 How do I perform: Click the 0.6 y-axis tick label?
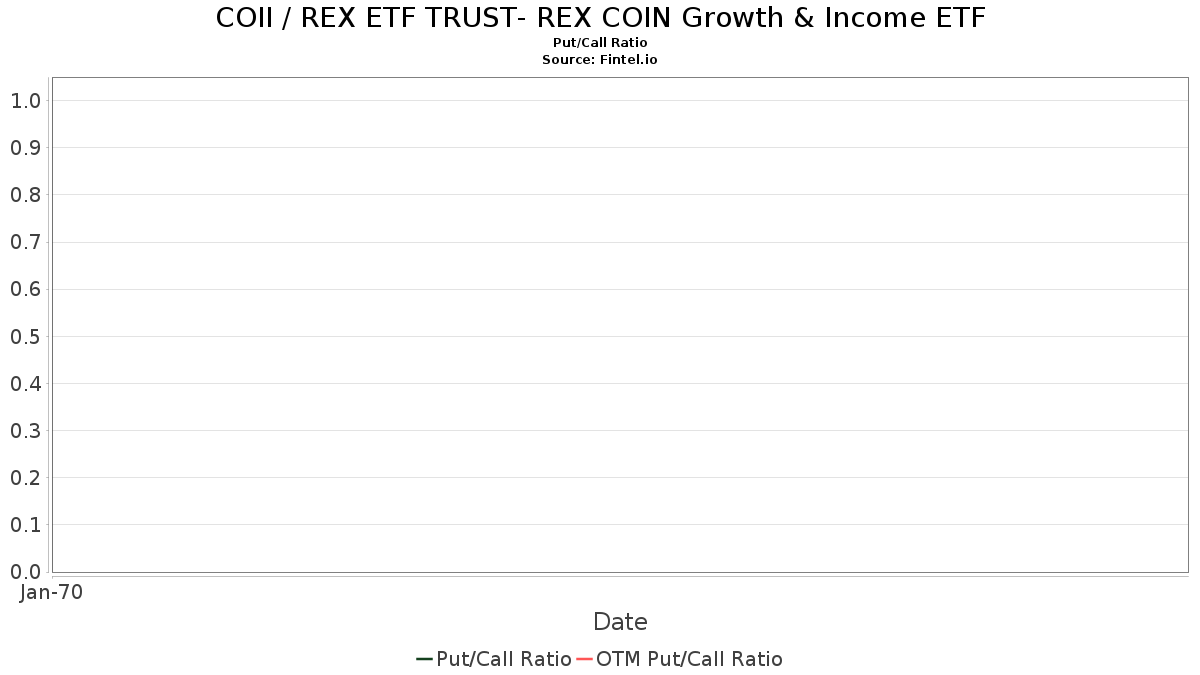(25, 289)
